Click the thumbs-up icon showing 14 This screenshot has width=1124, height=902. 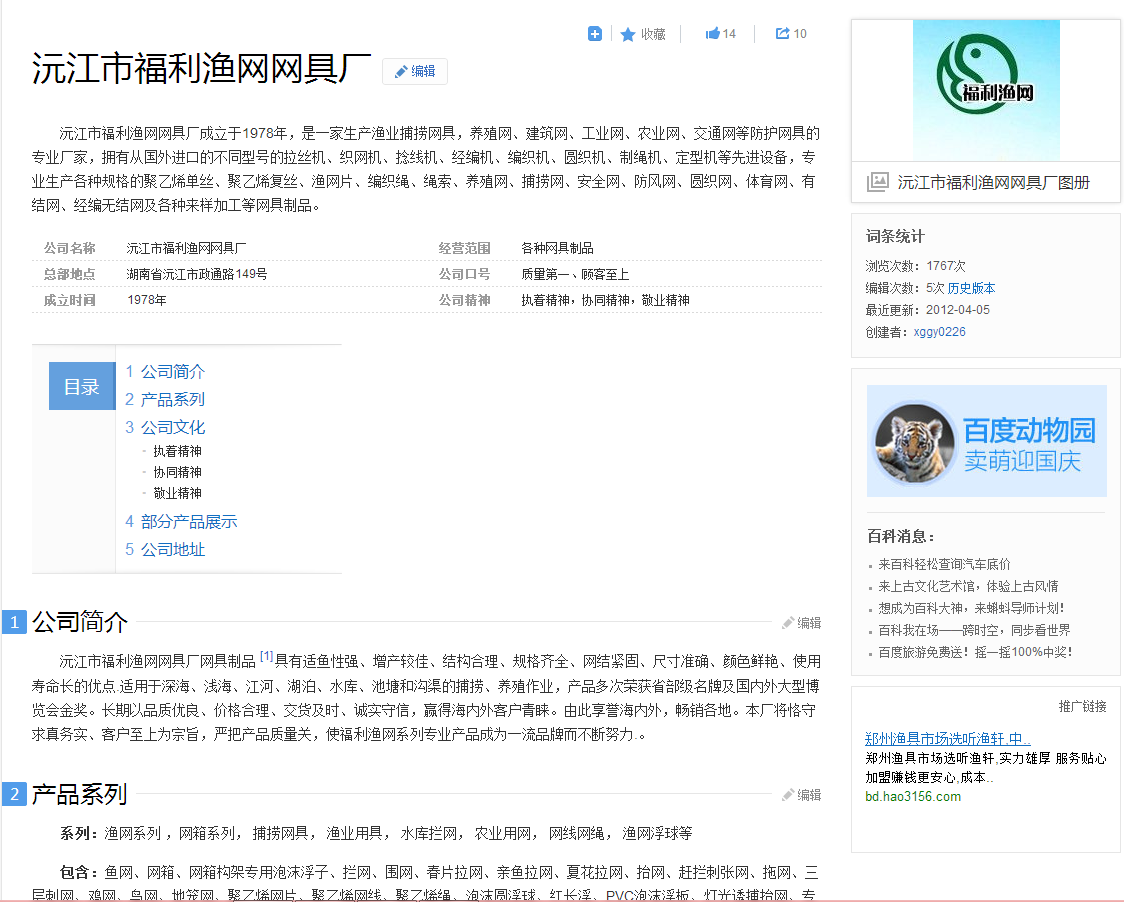coord(712,33)
